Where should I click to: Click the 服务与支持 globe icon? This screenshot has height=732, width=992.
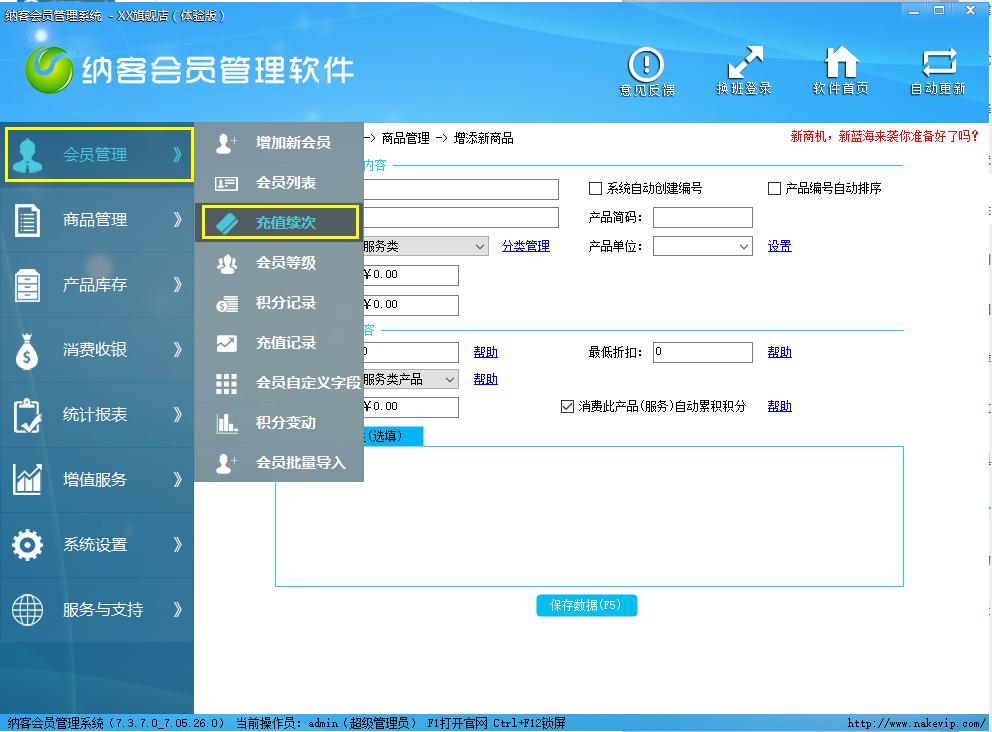[27, 610]
